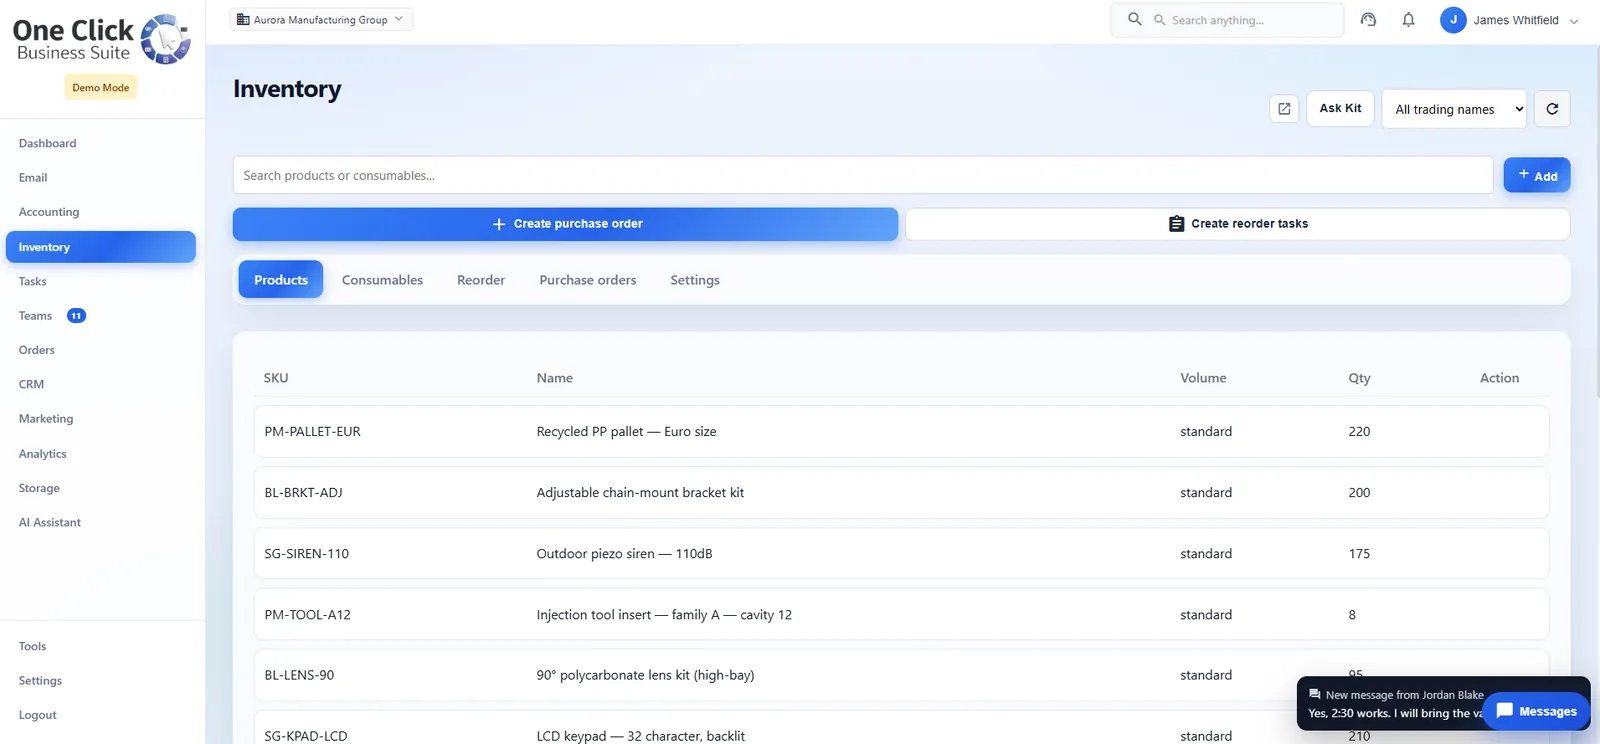Open AI Assistant in the sidebar
Viewport: 1600px width, 744px height.
[x=50, y=522]
